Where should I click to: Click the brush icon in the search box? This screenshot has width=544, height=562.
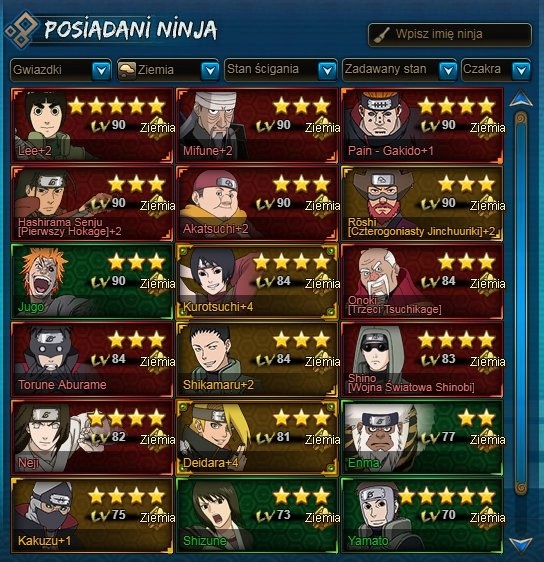click(381, 35)
